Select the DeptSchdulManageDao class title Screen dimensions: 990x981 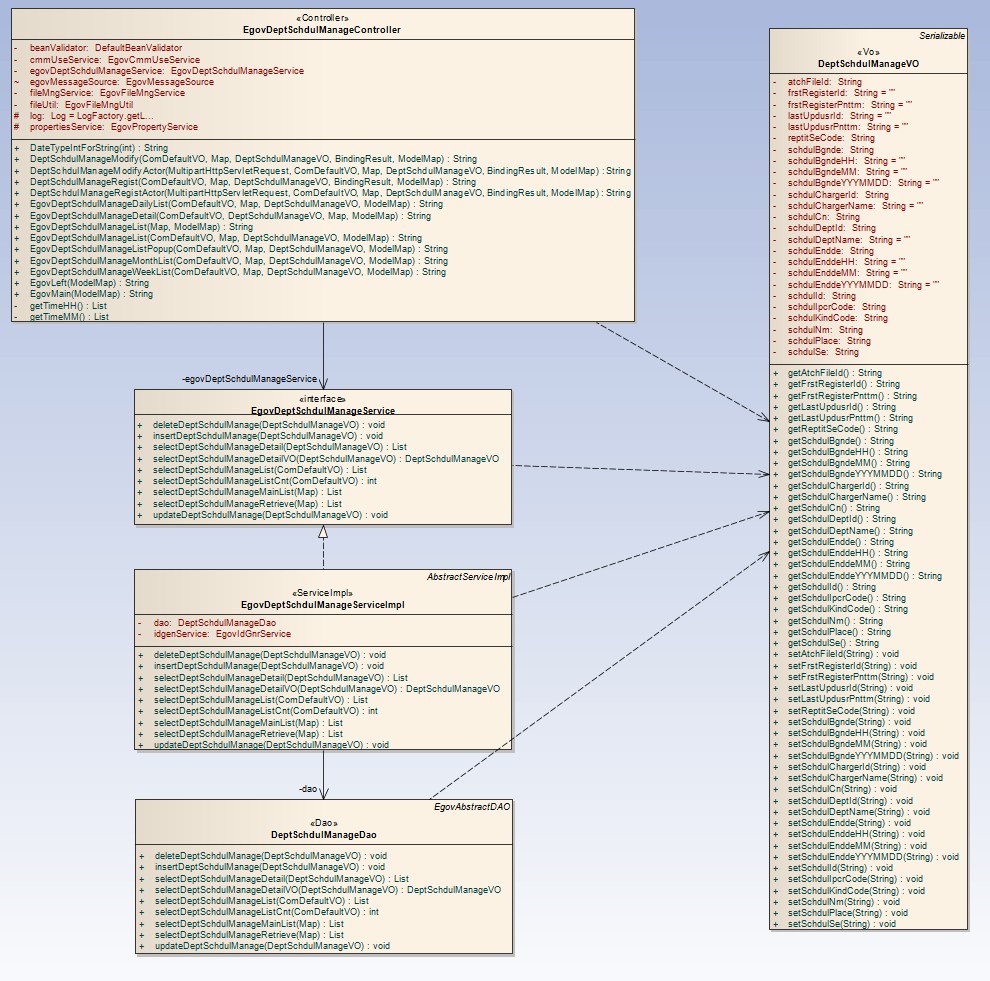(323, 834)
